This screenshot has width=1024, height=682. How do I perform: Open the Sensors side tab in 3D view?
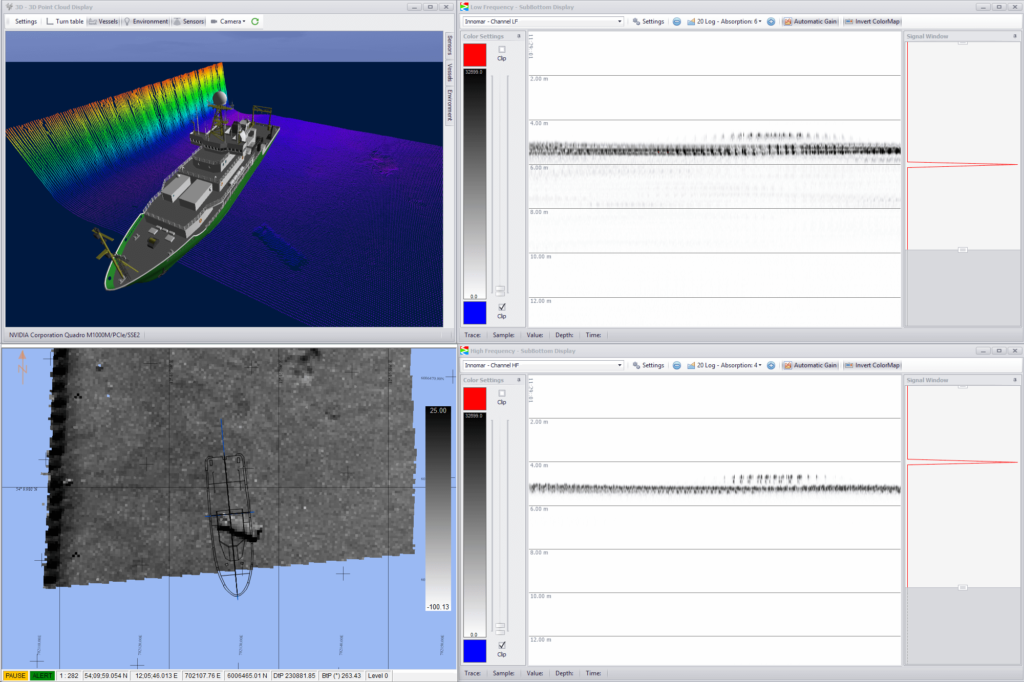click(x=449, y=46)
